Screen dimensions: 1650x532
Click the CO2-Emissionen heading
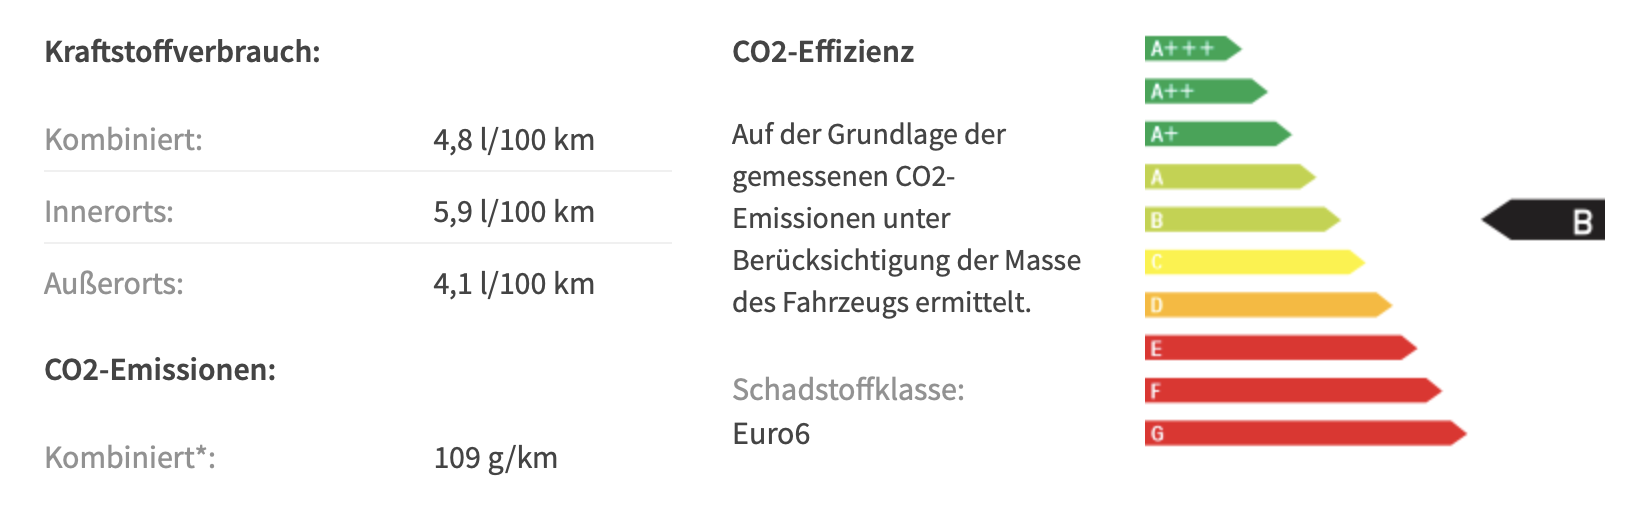click(160, 370)
